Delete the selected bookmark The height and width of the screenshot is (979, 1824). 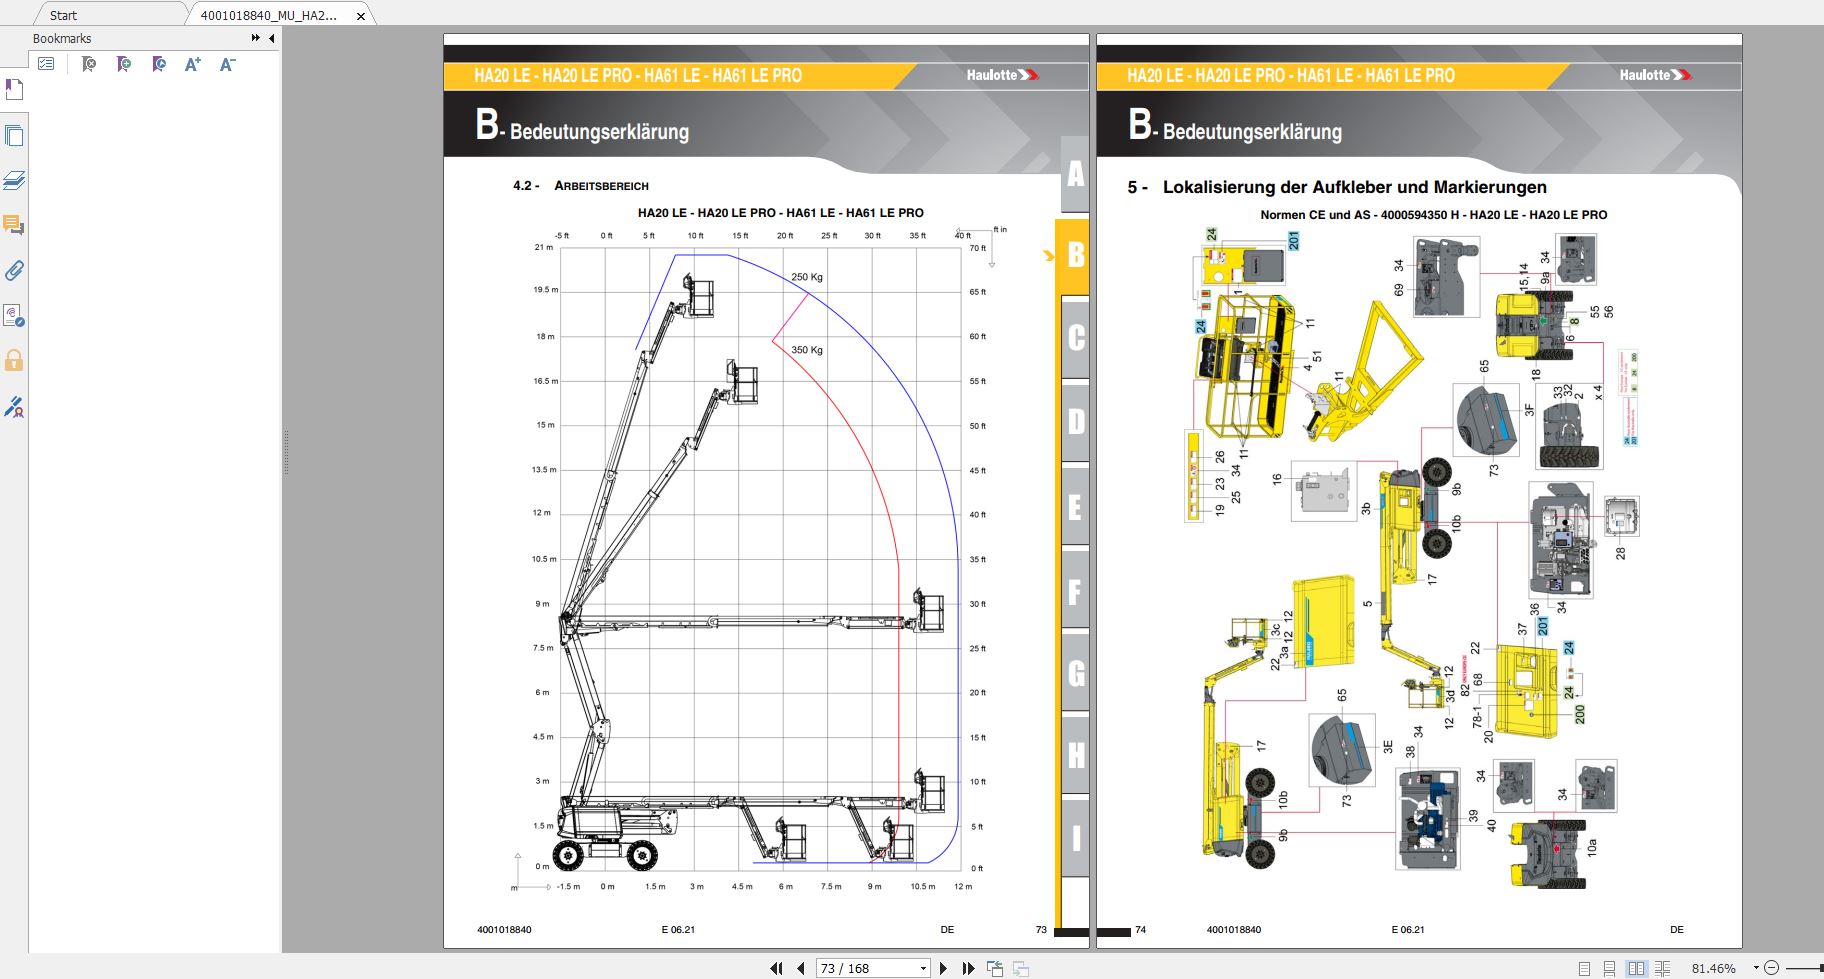88,64
